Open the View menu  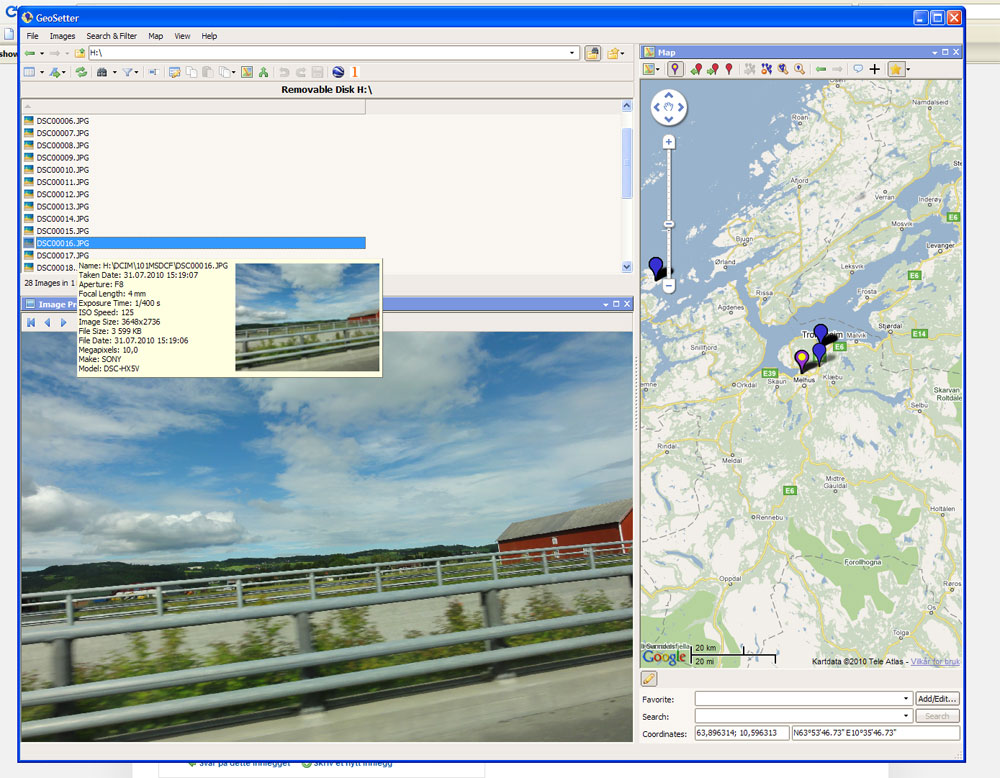[x=182, y=36]
